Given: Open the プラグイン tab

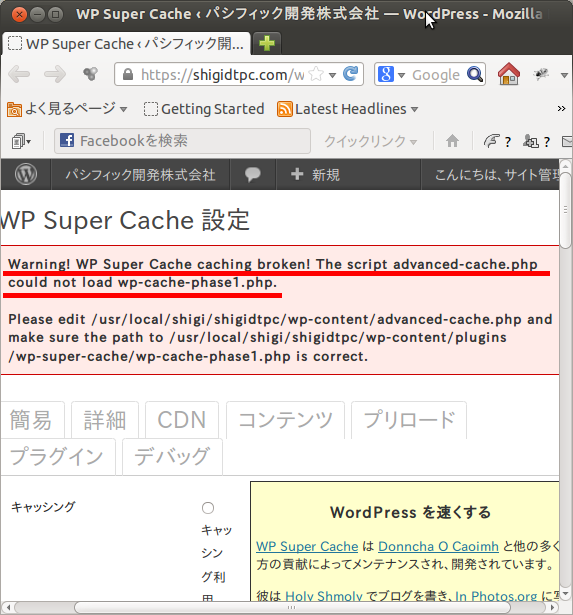Looking at the screenshot, I should [57, 457].
